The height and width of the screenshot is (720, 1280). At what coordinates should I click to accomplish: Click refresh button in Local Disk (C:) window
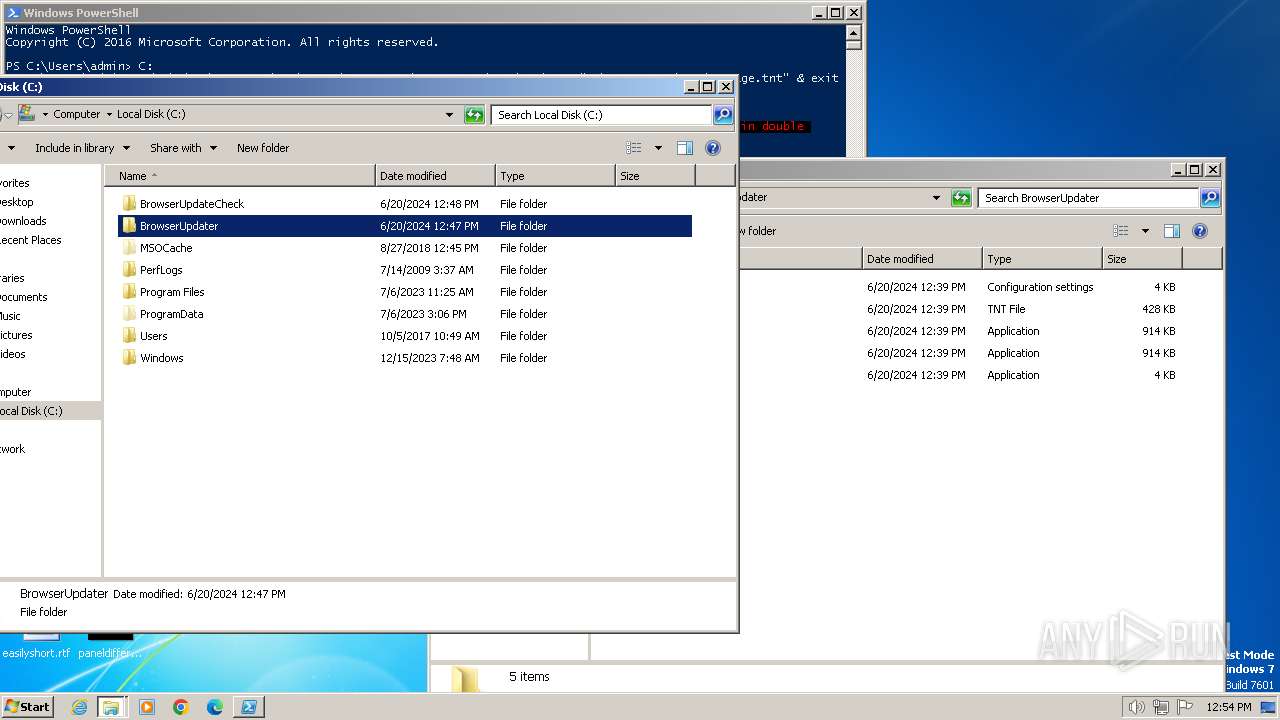pyautogui.click(x=474, y=115)
